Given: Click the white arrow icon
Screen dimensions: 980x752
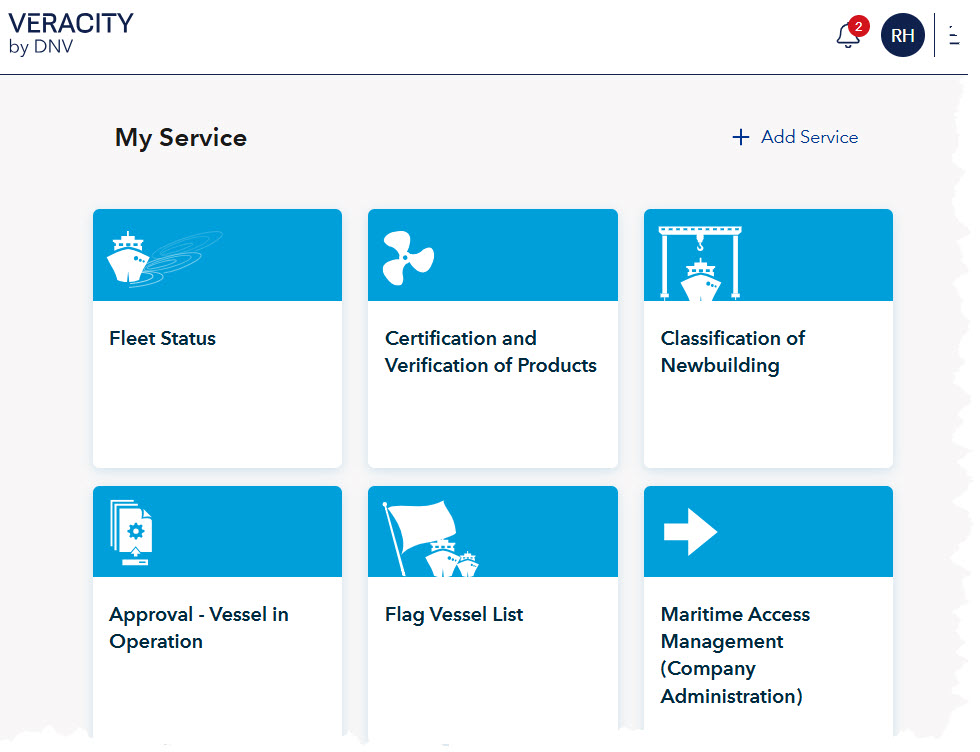Looking at the screenshot, I should pyautogui.click(x=690, y=532).
